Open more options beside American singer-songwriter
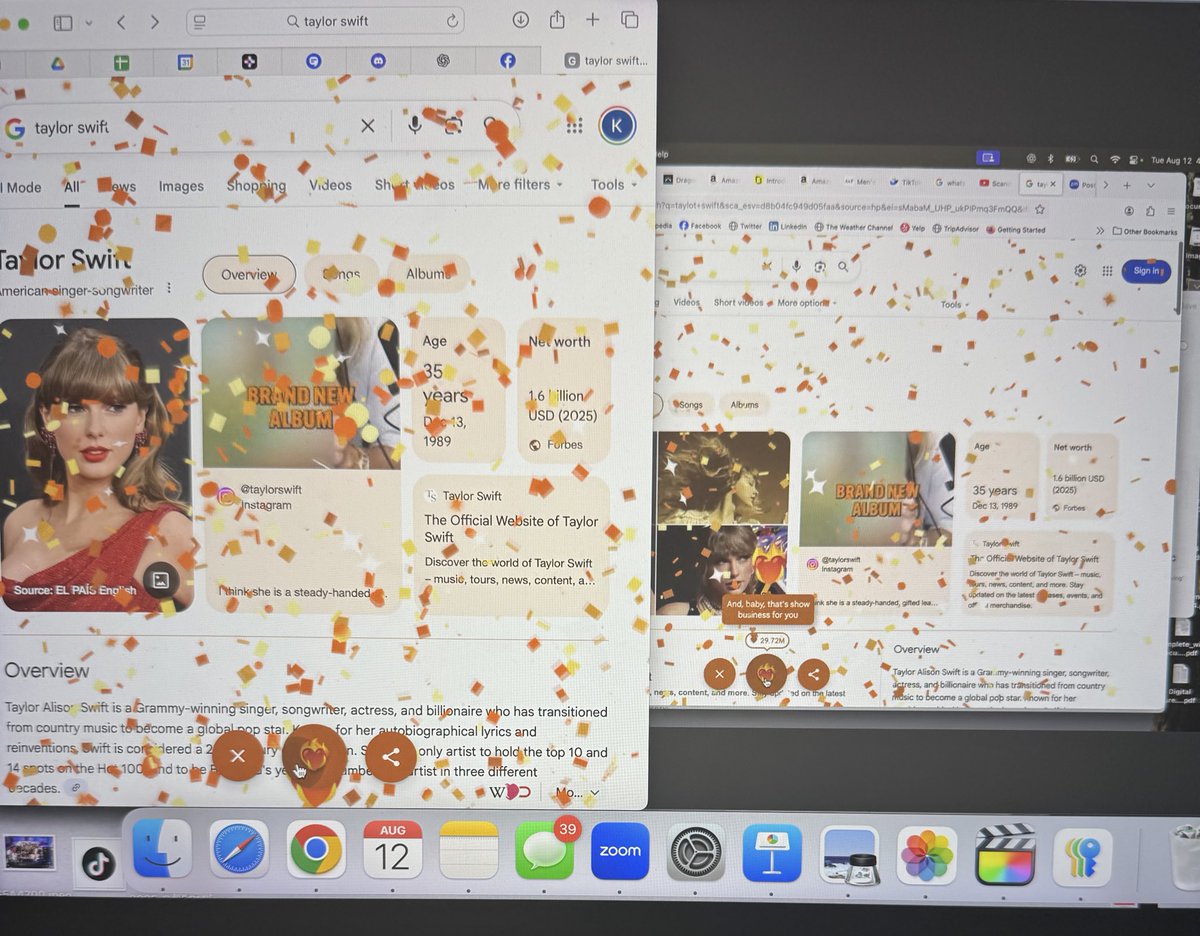 tap(169, 289)
